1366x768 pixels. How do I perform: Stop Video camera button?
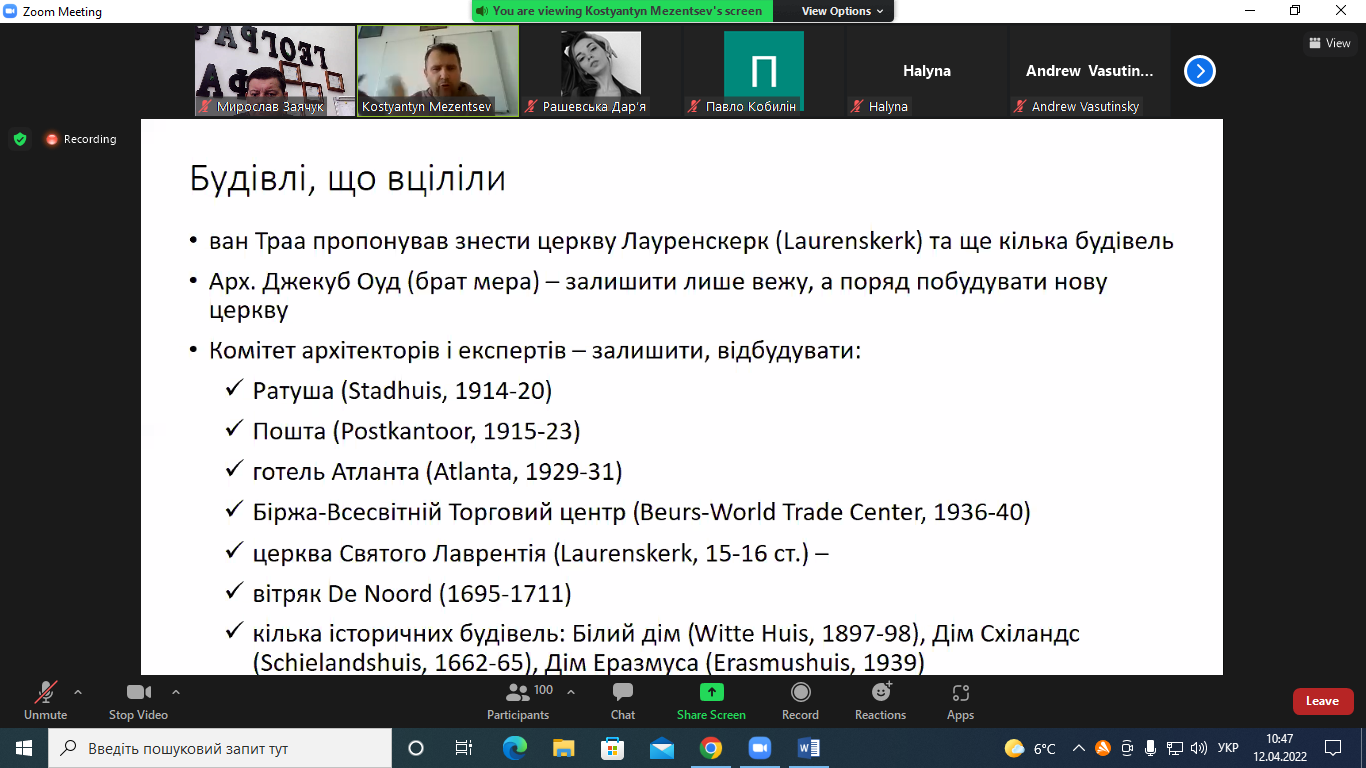(x=138, y=700)
